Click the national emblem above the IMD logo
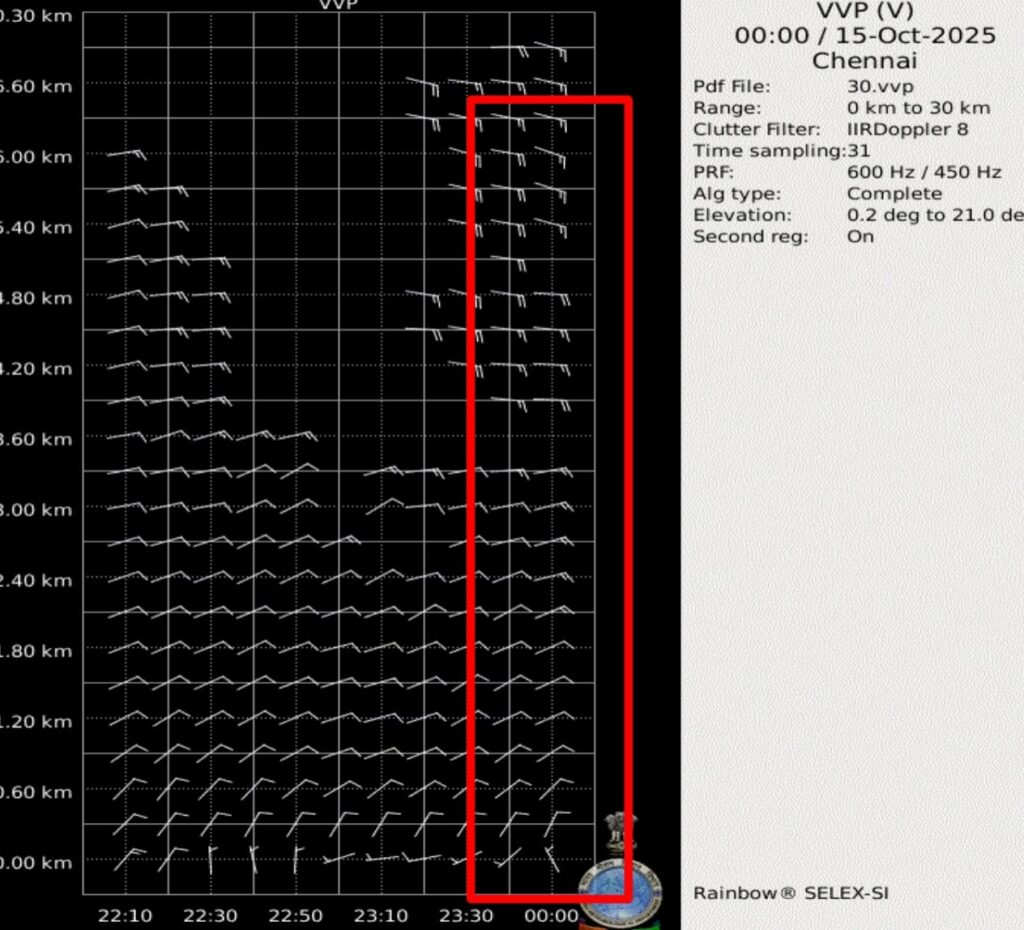This screenshot has height=930, width=1024. point(621,832)
